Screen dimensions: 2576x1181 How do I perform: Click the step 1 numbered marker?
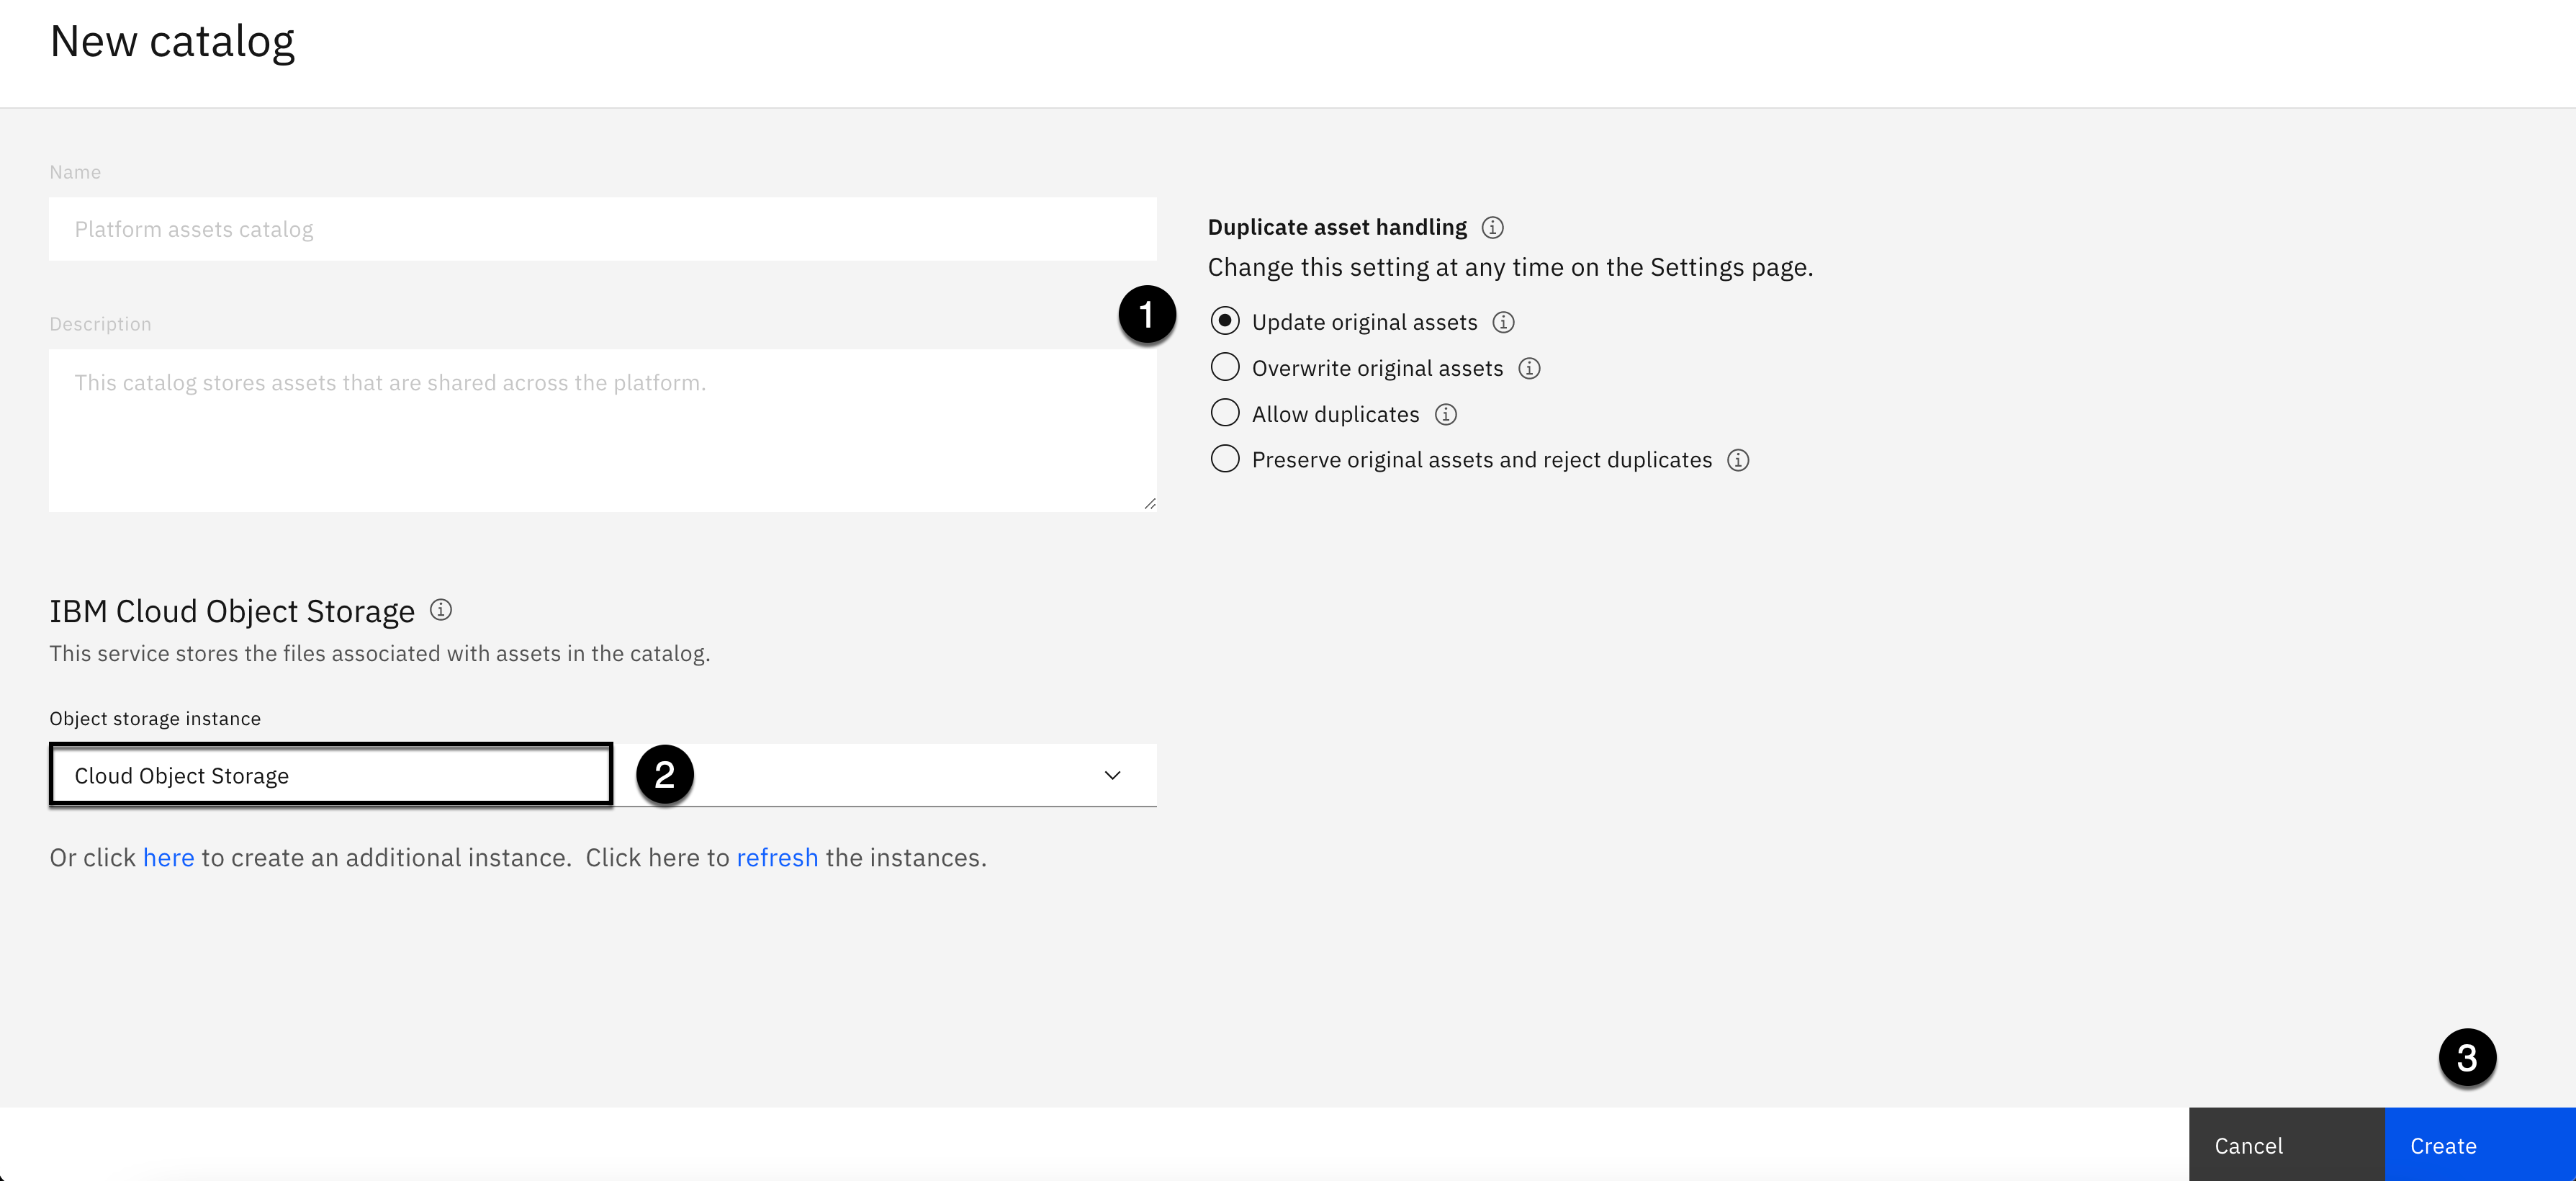[x=1146, y=315]
